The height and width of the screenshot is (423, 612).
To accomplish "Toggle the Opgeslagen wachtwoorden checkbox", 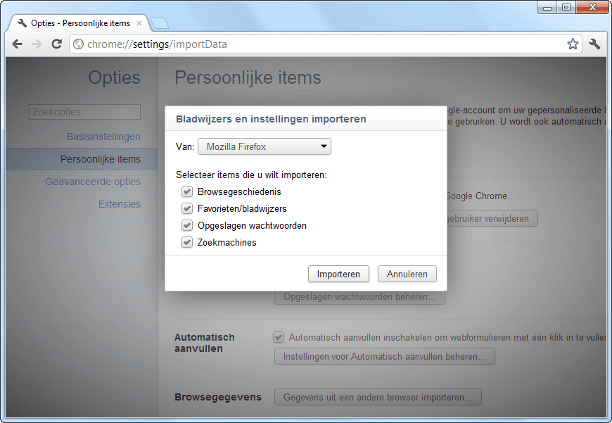I will point(187,226).
